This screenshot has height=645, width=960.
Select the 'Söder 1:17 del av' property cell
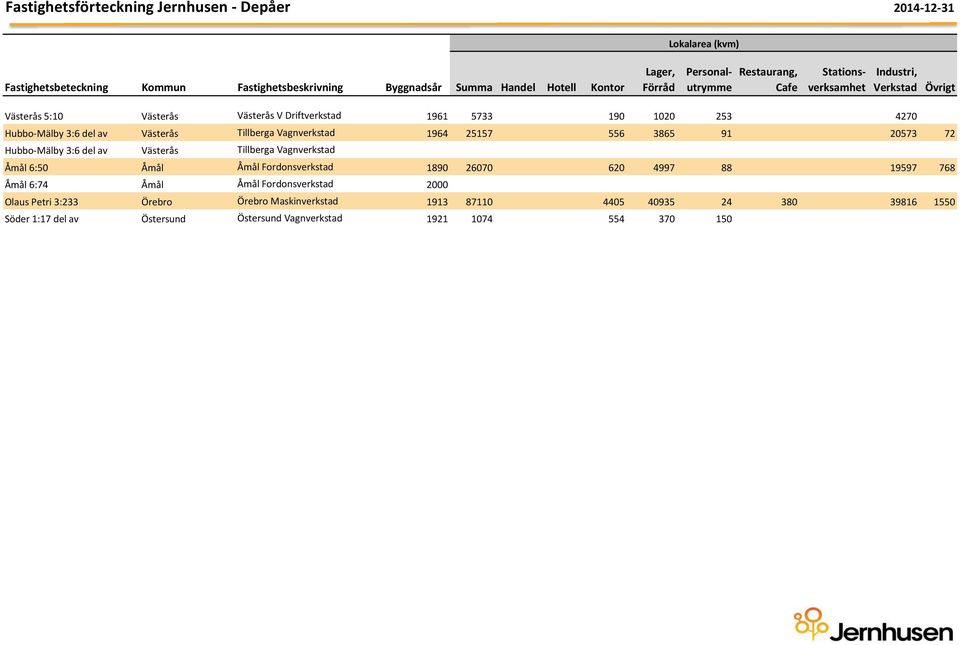click(x=42, y=219)
